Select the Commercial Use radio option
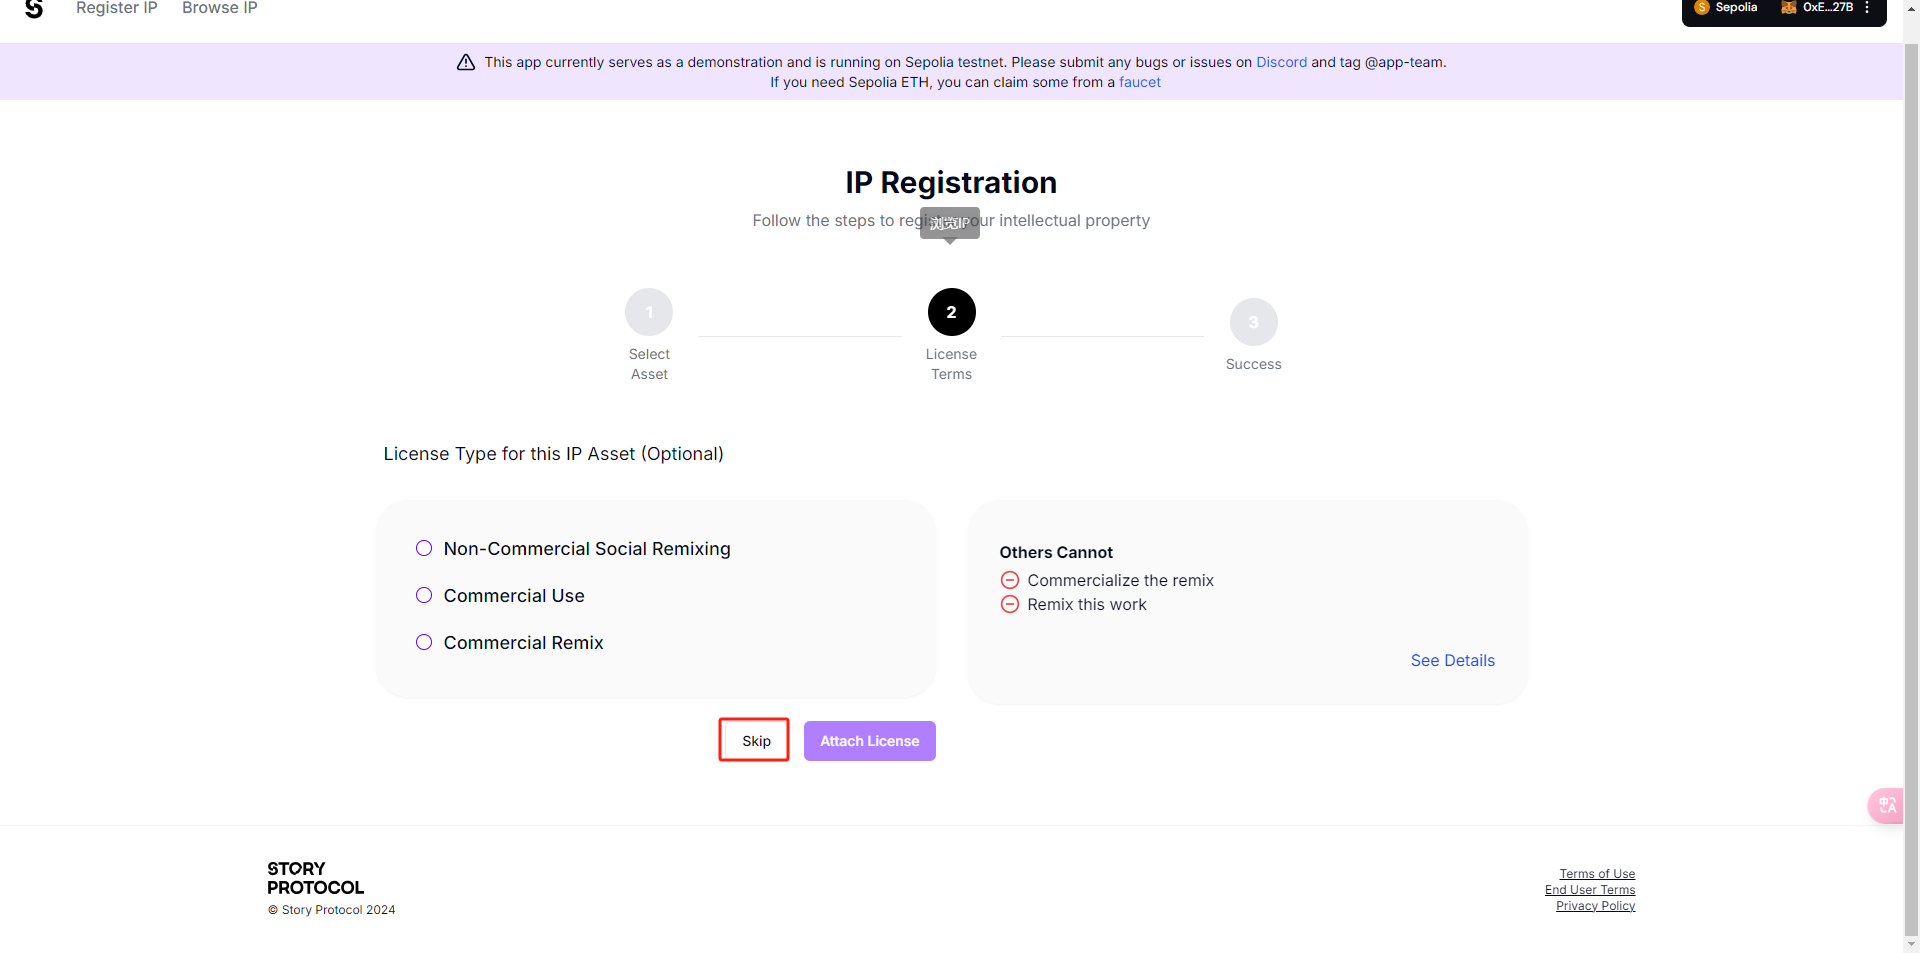Viewport: 1920px width, 953px height. pos(424,595)
